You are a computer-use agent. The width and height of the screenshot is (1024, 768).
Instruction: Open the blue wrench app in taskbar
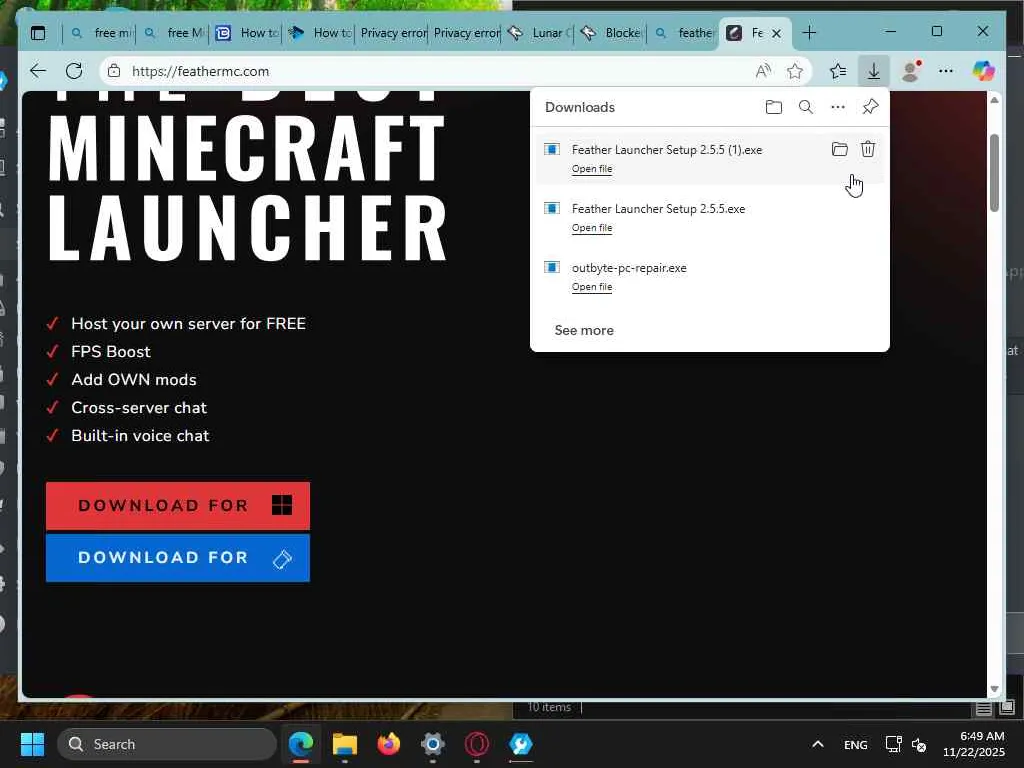pyautogui.click(x=520, y=744)
